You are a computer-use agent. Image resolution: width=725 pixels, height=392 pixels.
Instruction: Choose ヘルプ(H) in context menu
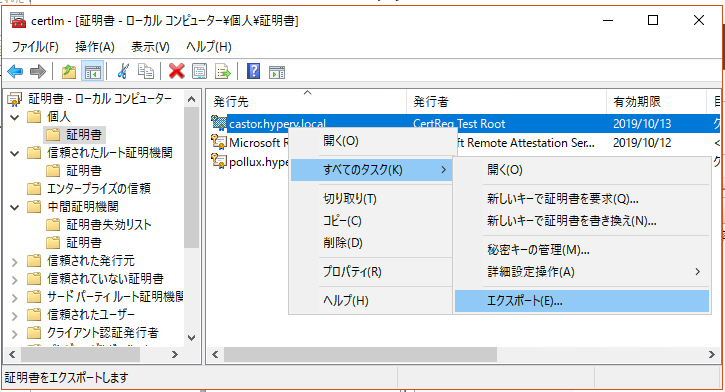(371, 300)
